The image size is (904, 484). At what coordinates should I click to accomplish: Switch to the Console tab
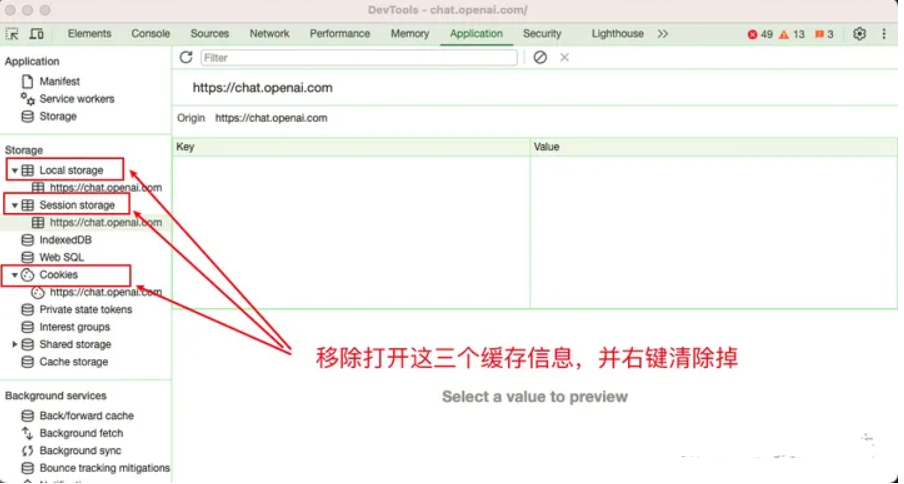[x=151, y=34]
